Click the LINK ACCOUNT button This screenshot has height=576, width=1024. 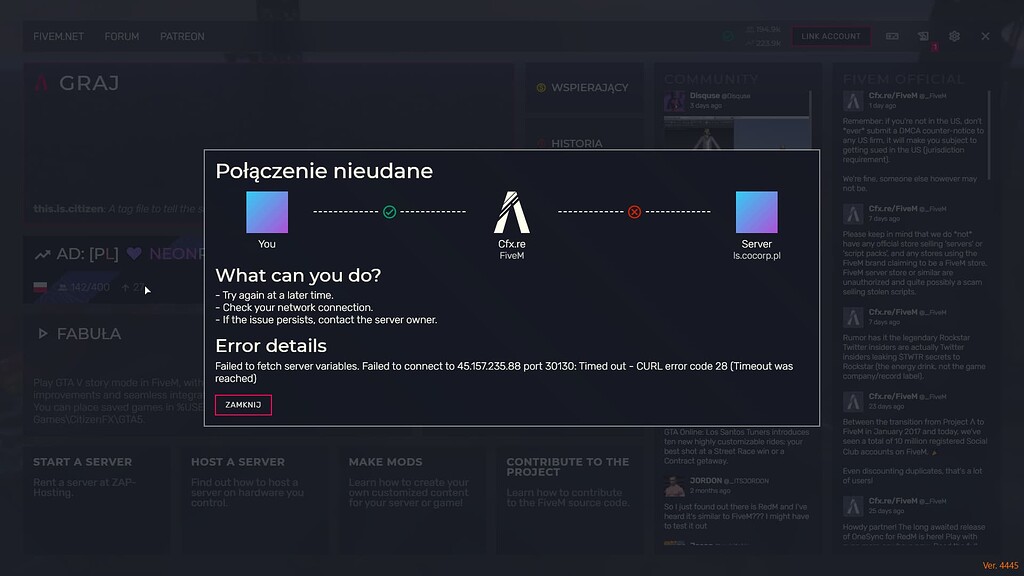830,36
